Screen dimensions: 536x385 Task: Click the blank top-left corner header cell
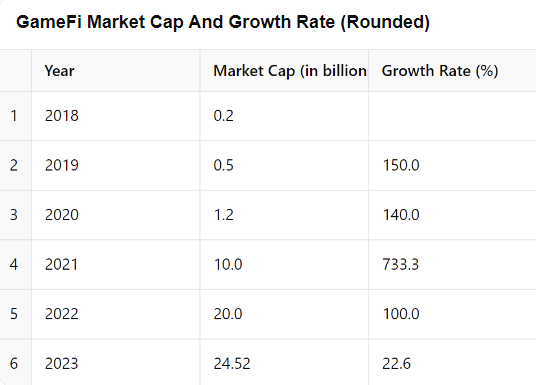15,71
